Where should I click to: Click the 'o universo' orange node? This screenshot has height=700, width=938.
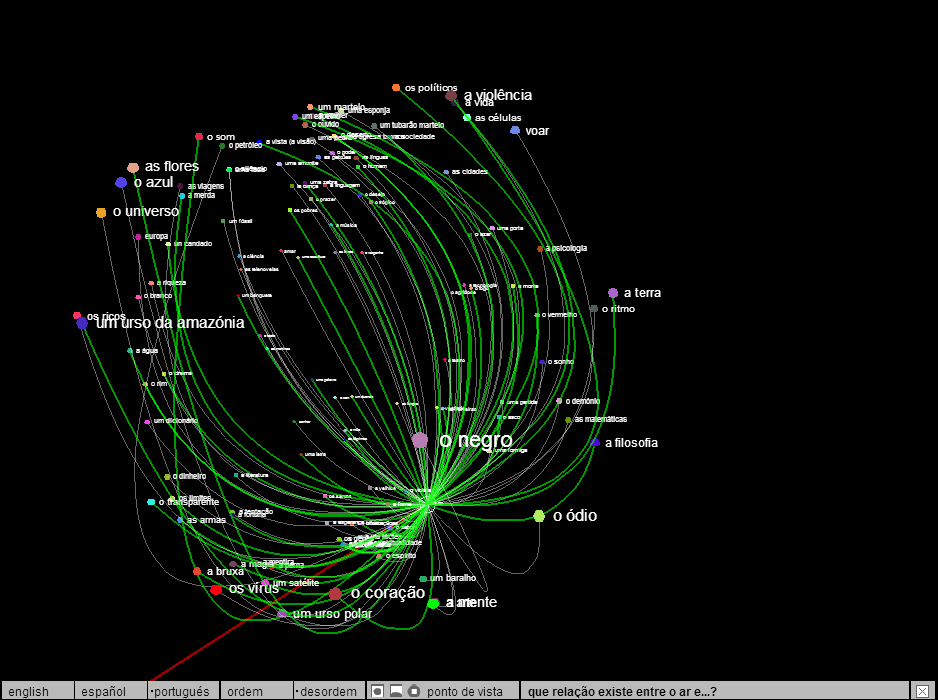point(101,213)
